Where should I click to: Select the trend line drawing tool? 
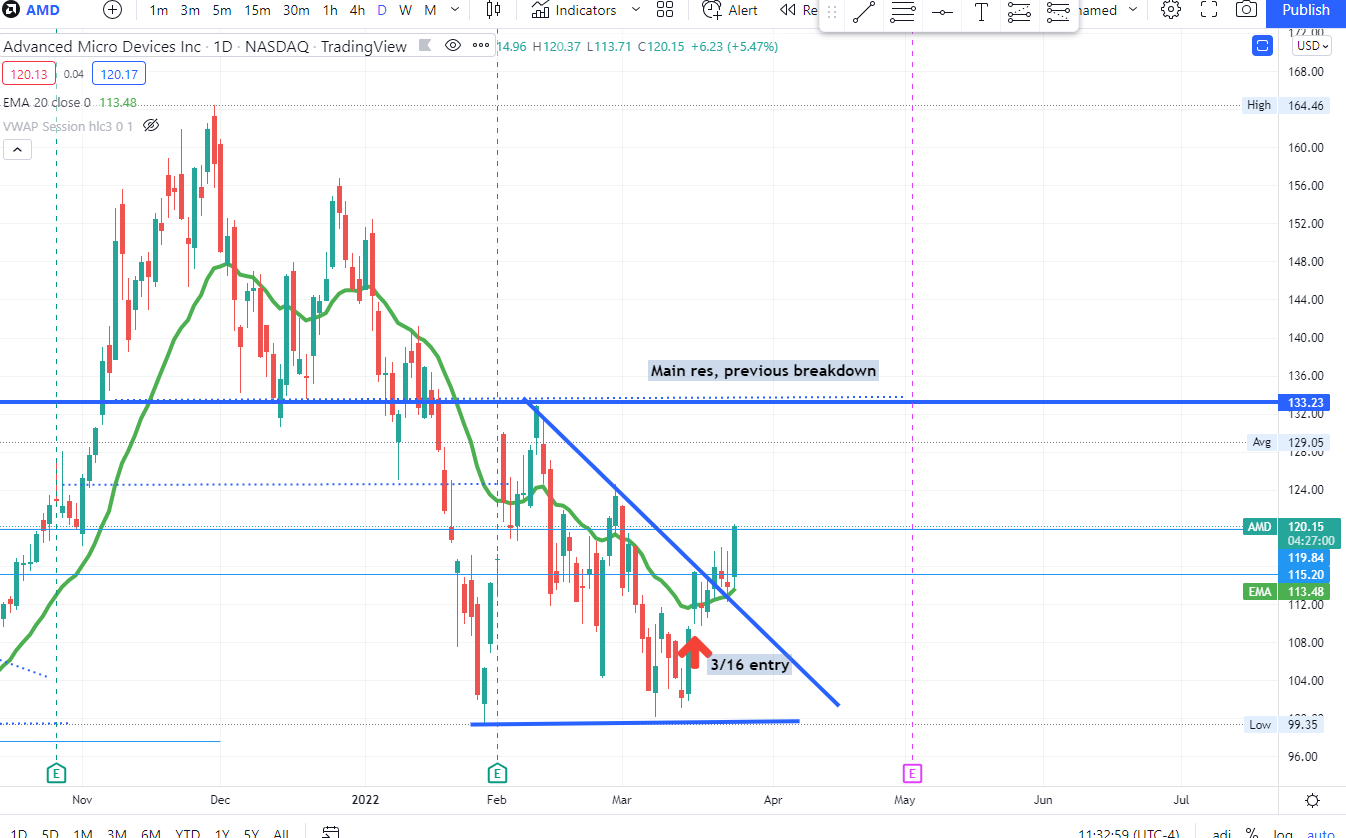864,13
